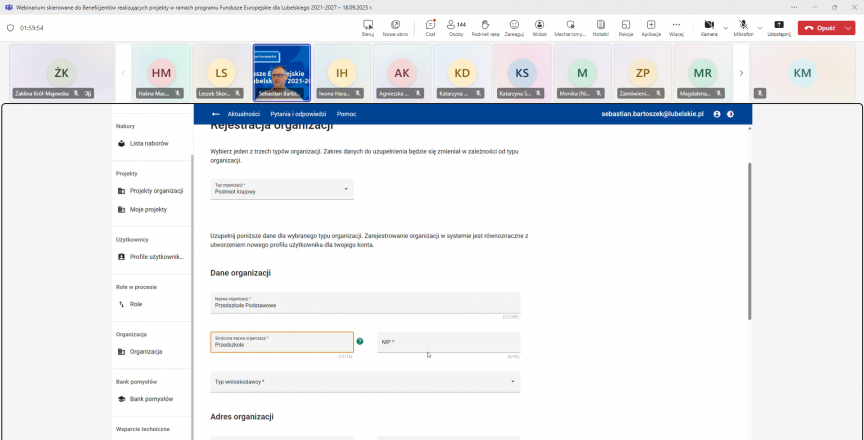Click the back arrow in blue header
The image size is (864, 440).
pos(215,114)
